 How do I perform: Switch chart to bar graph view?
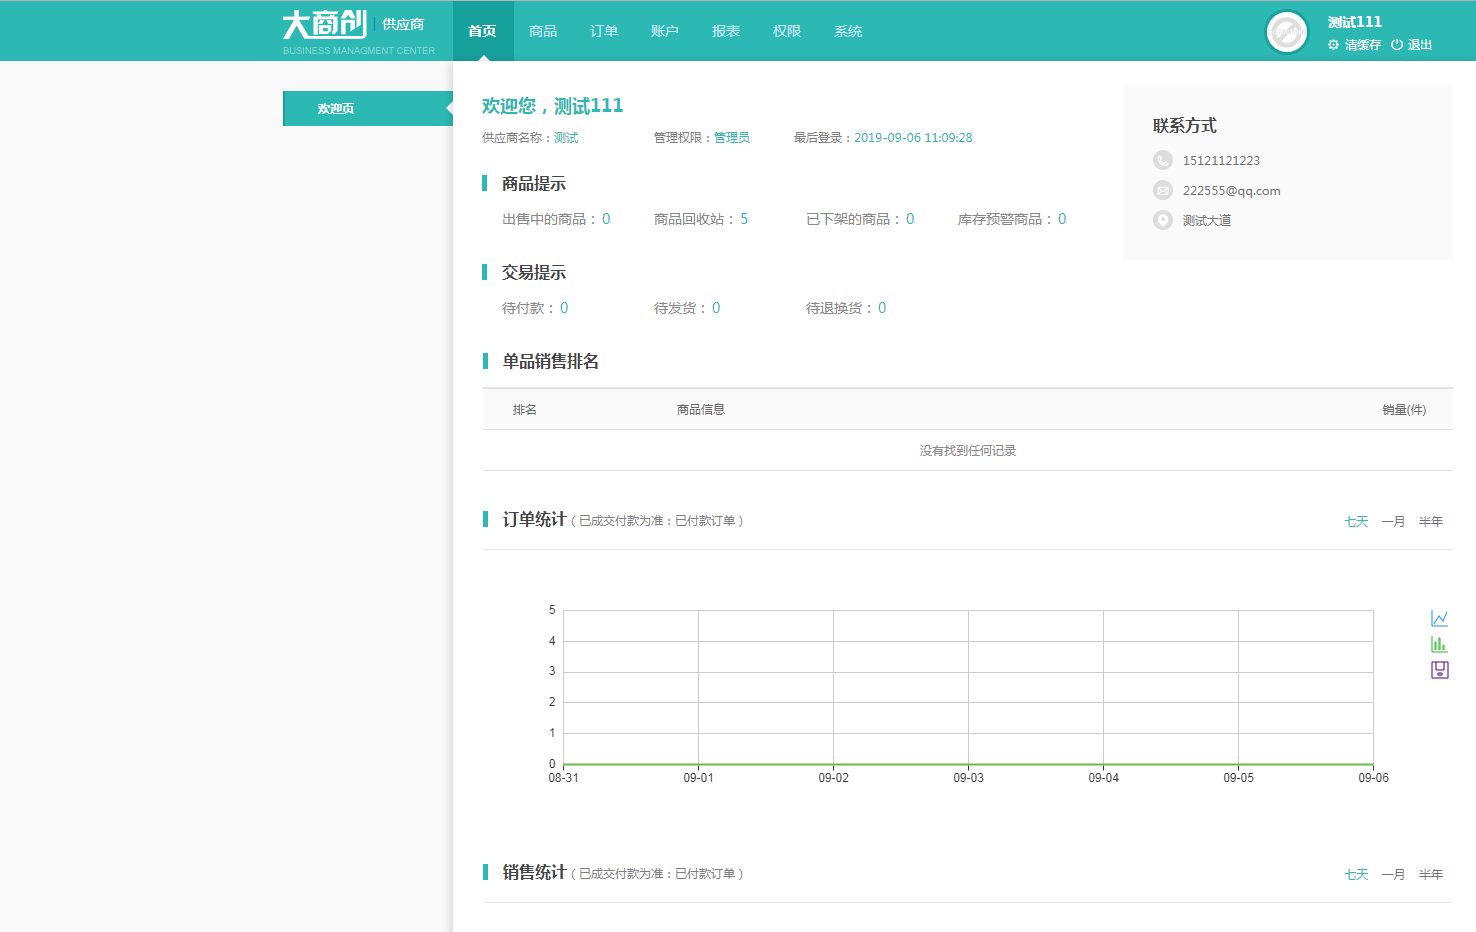point(1439,644)
